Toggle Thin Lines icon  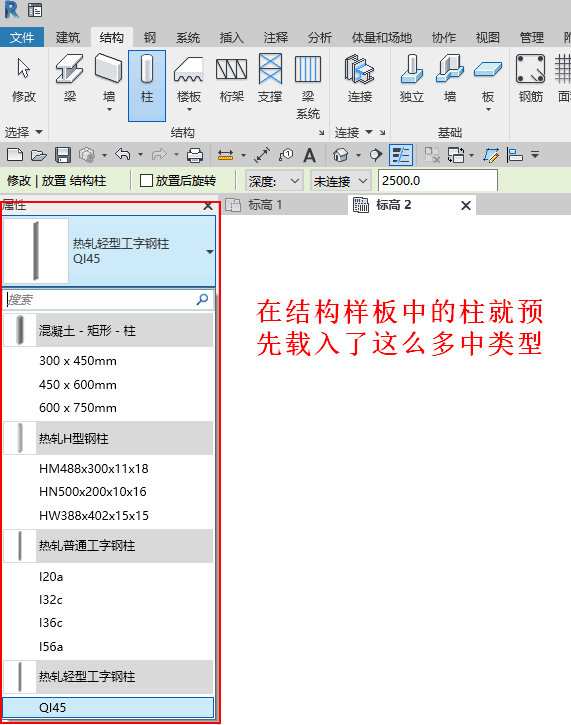400,155
